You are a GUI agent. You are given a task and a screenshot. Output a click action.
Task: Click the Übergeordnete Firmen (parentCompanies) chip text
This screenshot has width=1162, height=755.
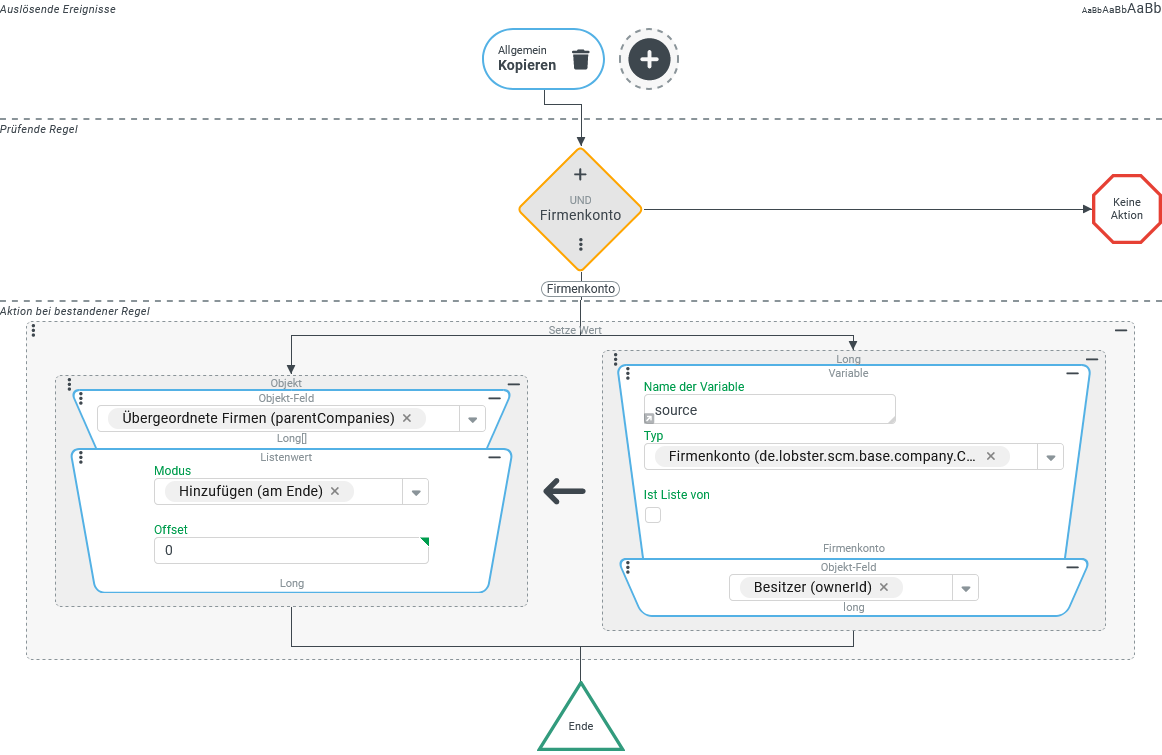tap(258, 419)
